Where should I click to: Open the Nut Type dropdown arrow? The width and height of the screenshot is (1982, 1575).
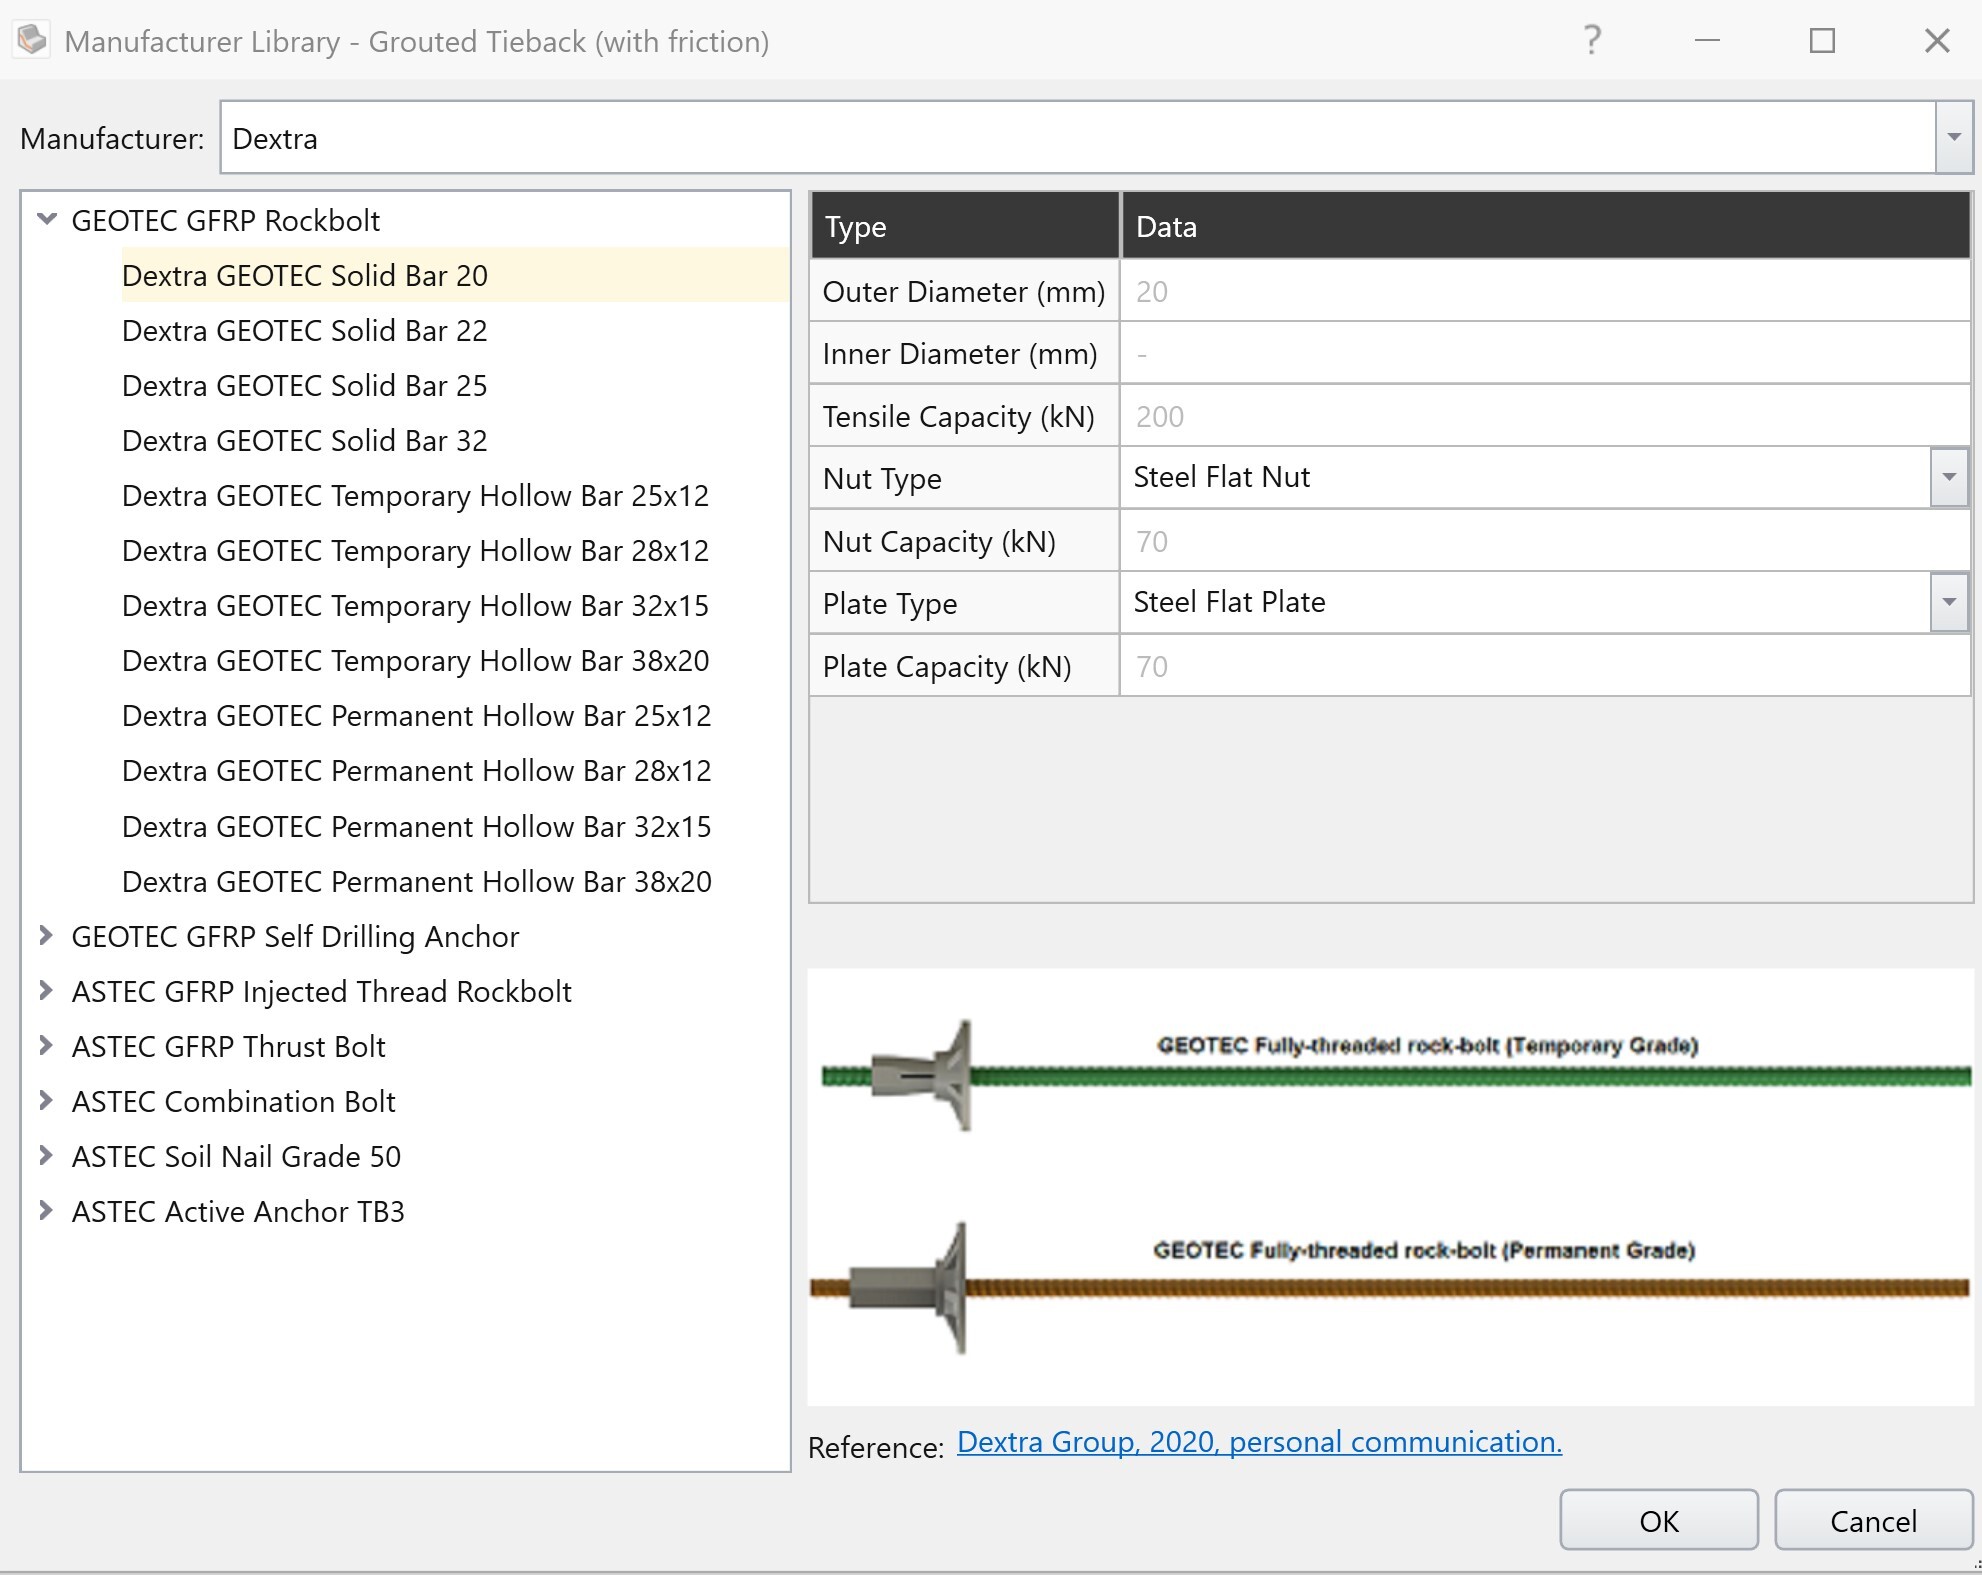click(x=1949, y=477)
